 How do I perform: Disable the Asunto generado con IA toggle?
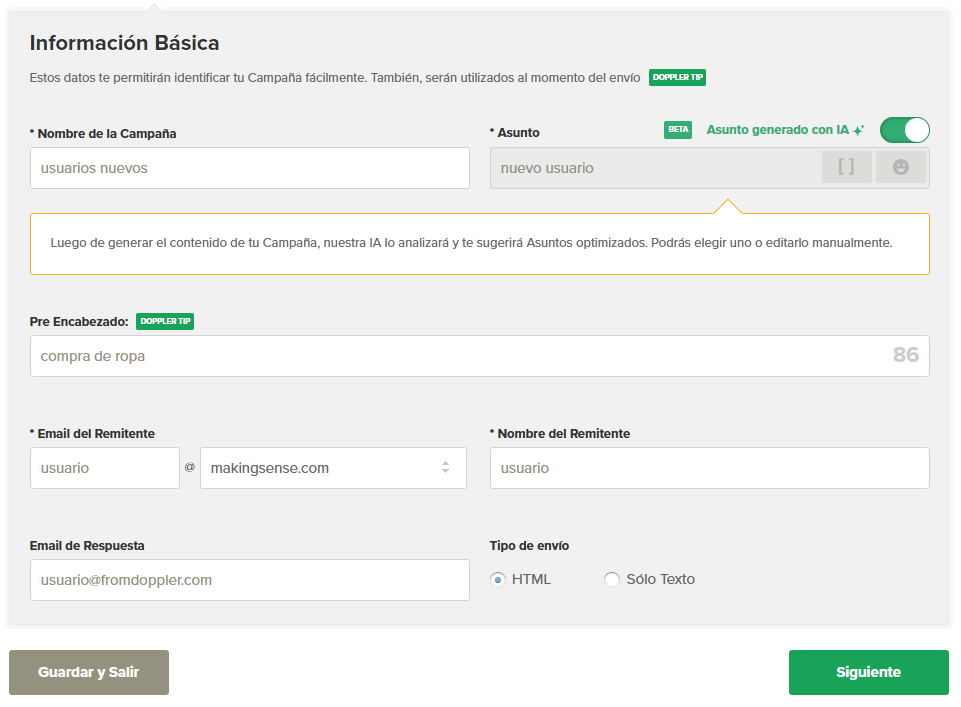click(904, 130)
